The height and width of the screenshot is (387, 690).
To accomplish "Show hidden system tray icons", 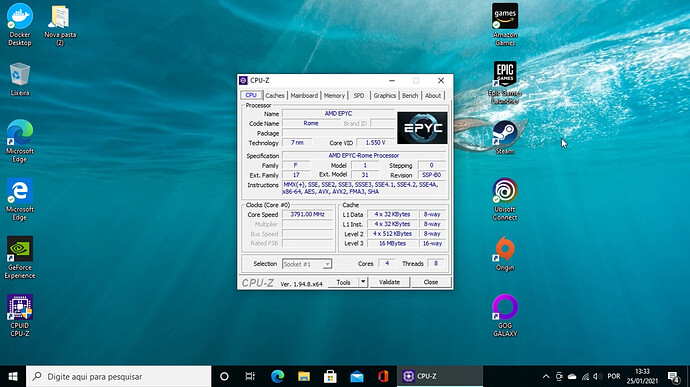I will pyautogui.click(x=546, y=376).
